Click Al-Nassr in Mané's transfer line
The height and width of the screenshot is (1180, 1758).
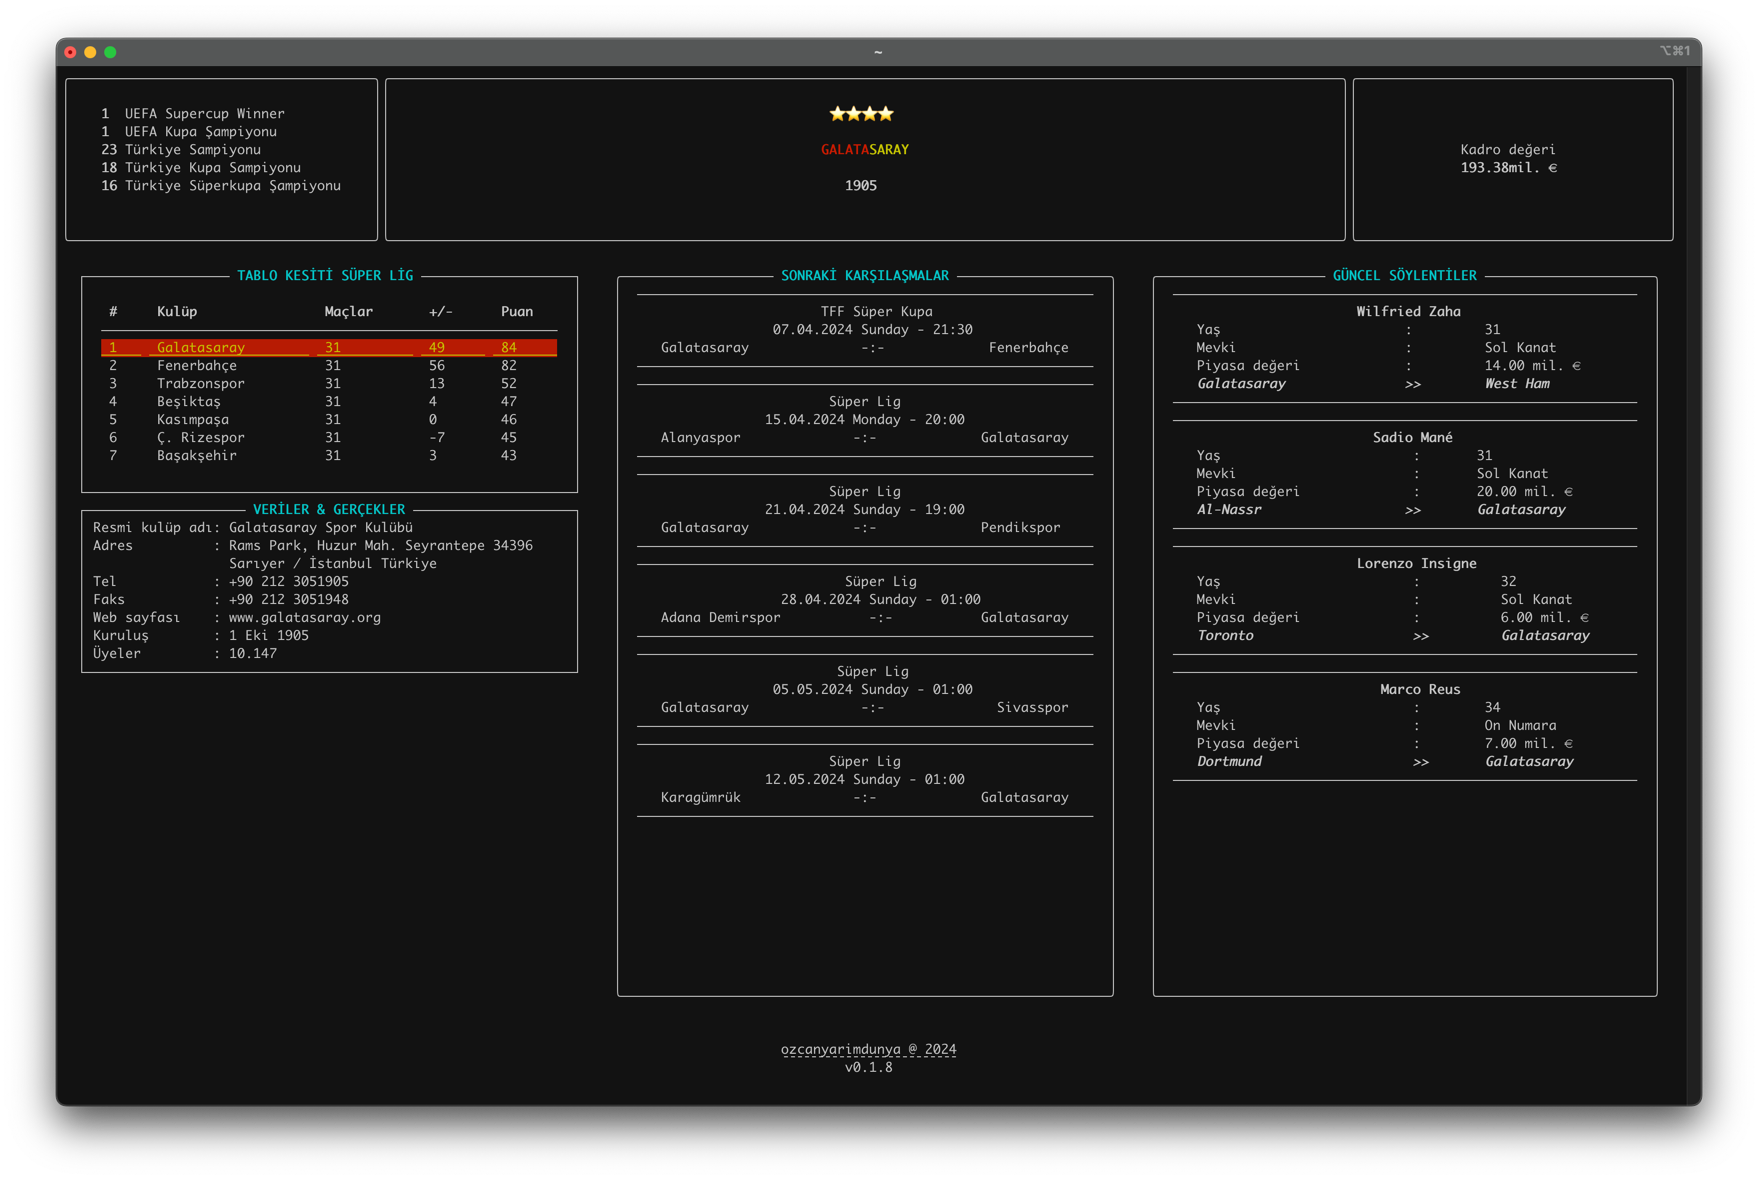pyautogui.click(x=1229, y=509)
